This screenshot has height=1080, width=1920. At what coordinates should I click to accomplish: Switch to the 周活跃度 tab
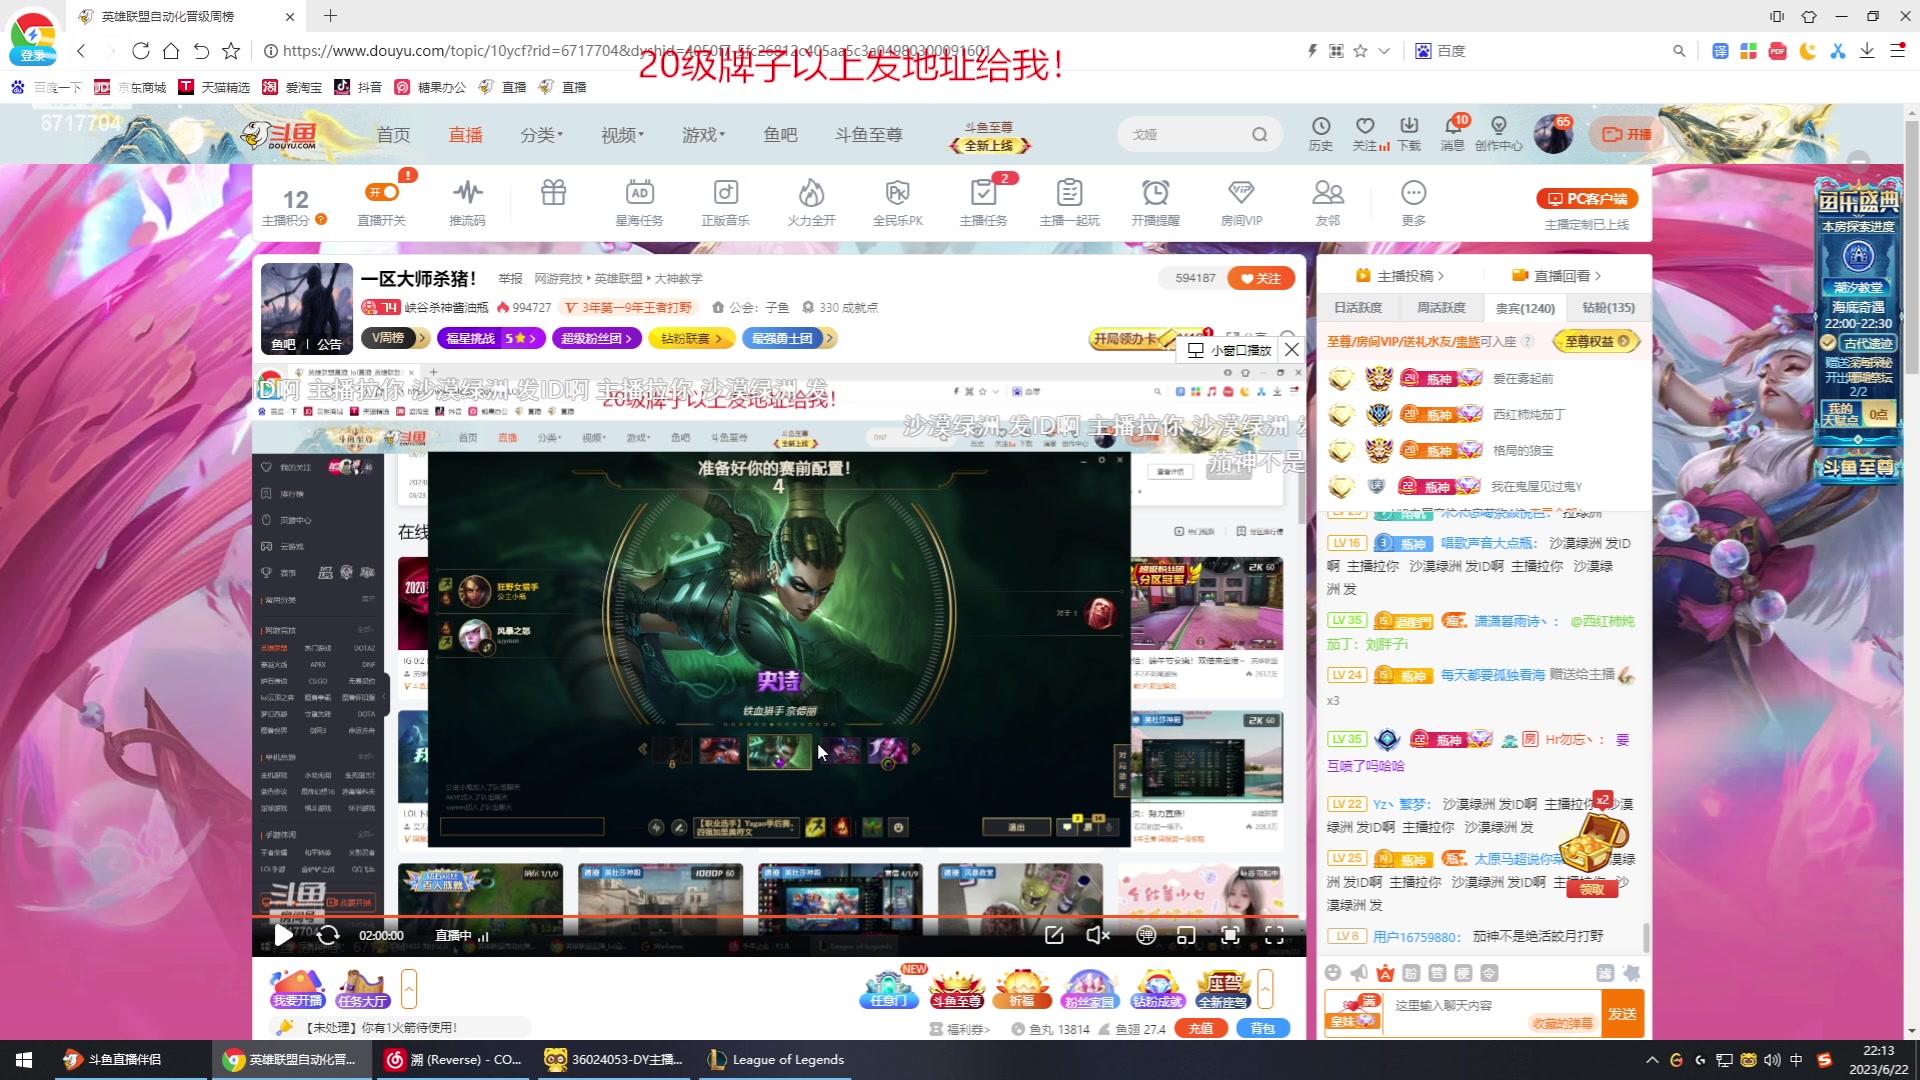[x=1441, y=307]
